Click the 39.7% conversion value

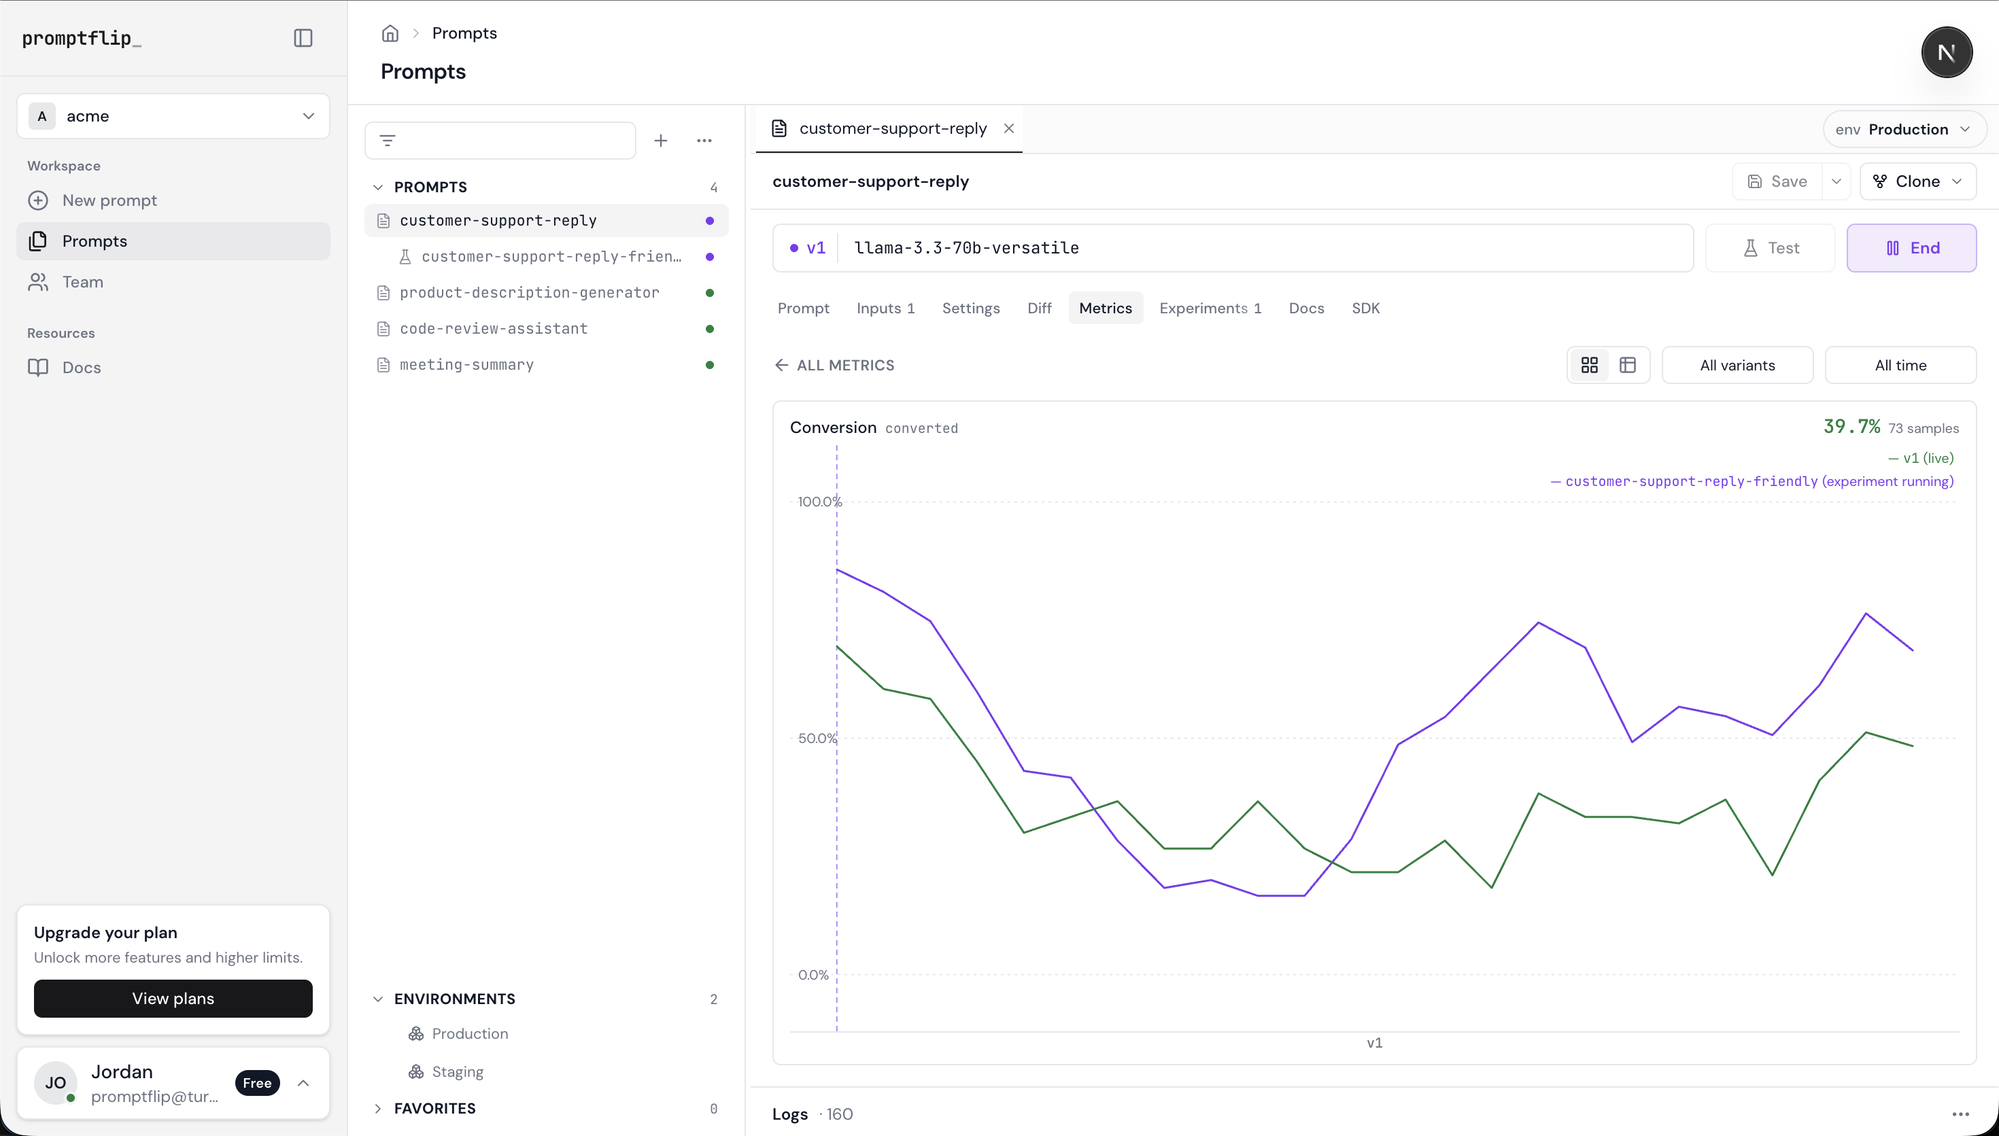tap(1851, 427)
